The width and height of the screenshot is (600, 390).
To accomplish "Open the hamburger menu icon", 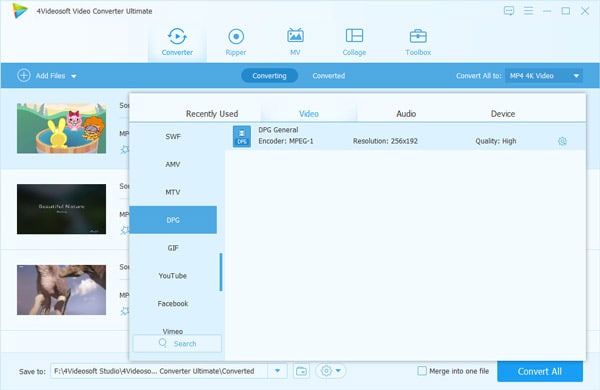I will (528, 11).
